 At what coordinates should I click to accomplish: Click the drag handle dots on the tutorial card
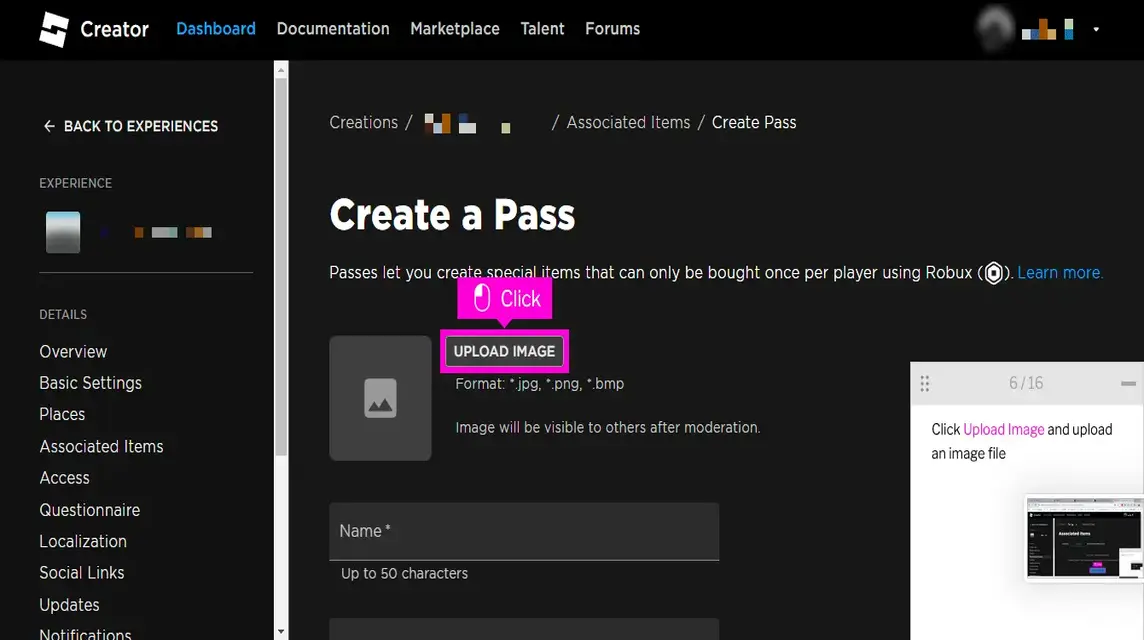pos(924,383)
